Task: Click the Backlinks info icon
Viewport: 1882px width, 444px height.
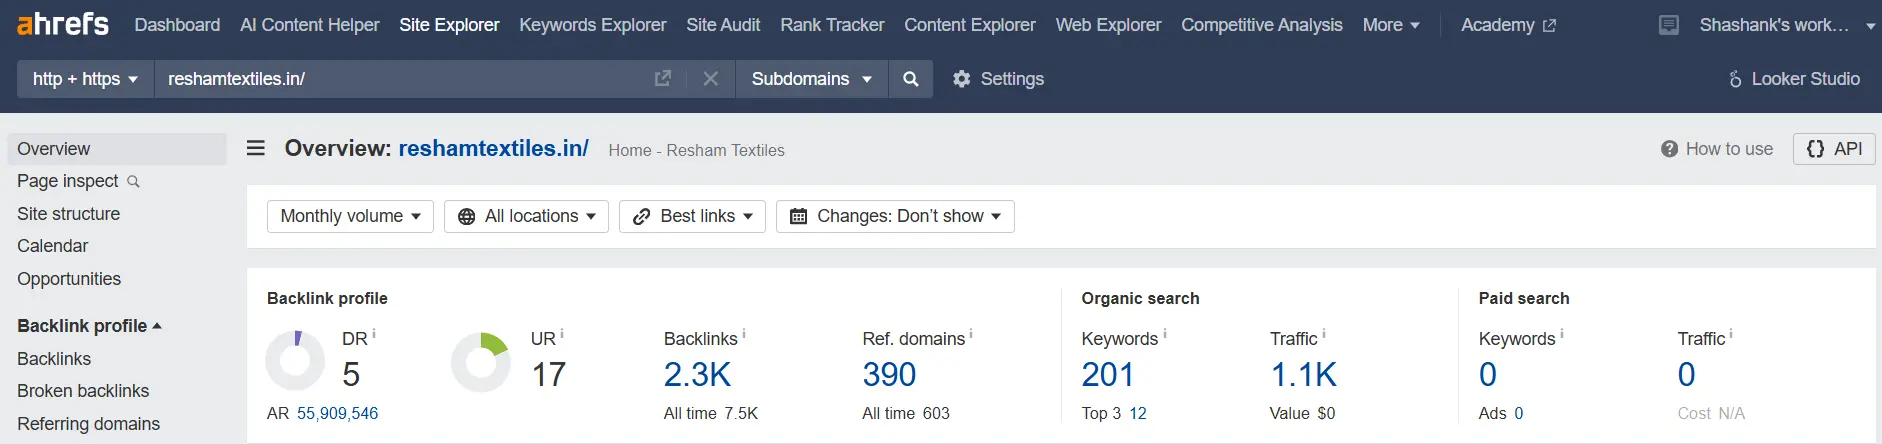Action: pos(744,334)
